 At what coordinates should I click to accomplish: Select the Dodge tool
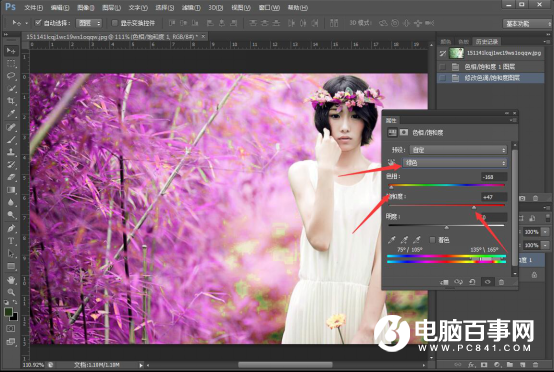pos(11,214)
